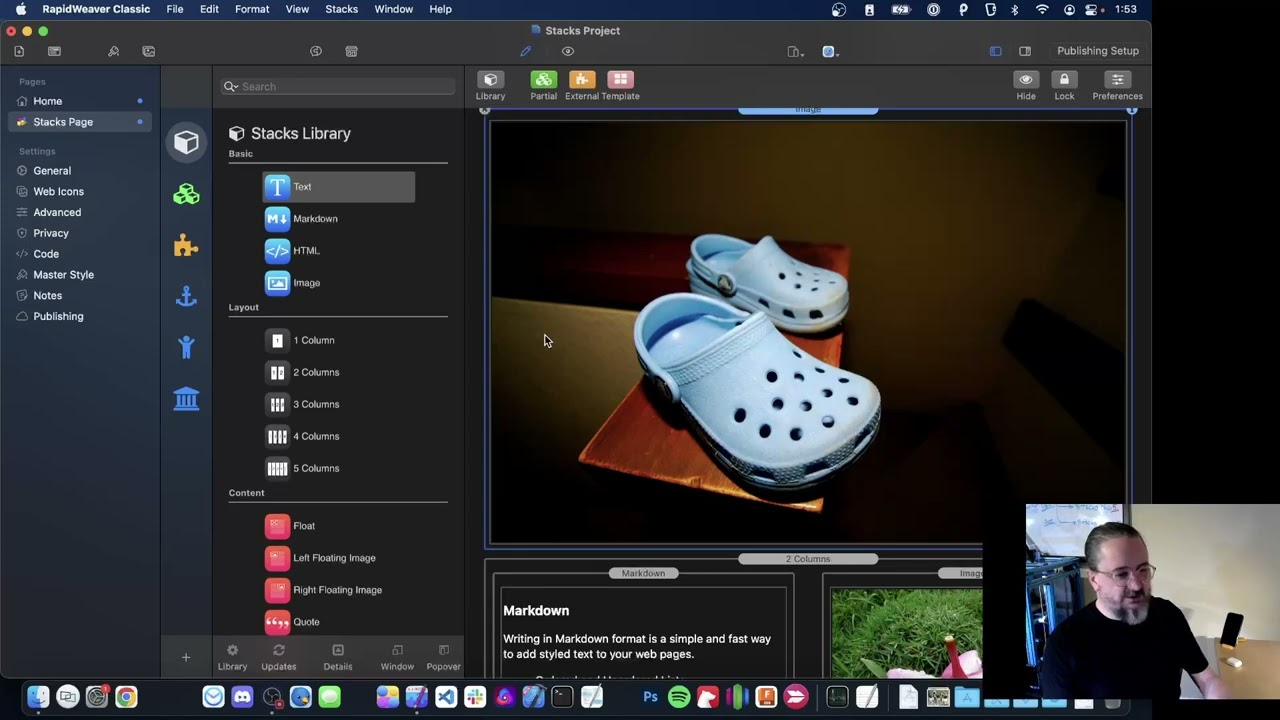
Task: Open the browser preview dropdown
Action: pyautogui.click(x=829, y=51)
